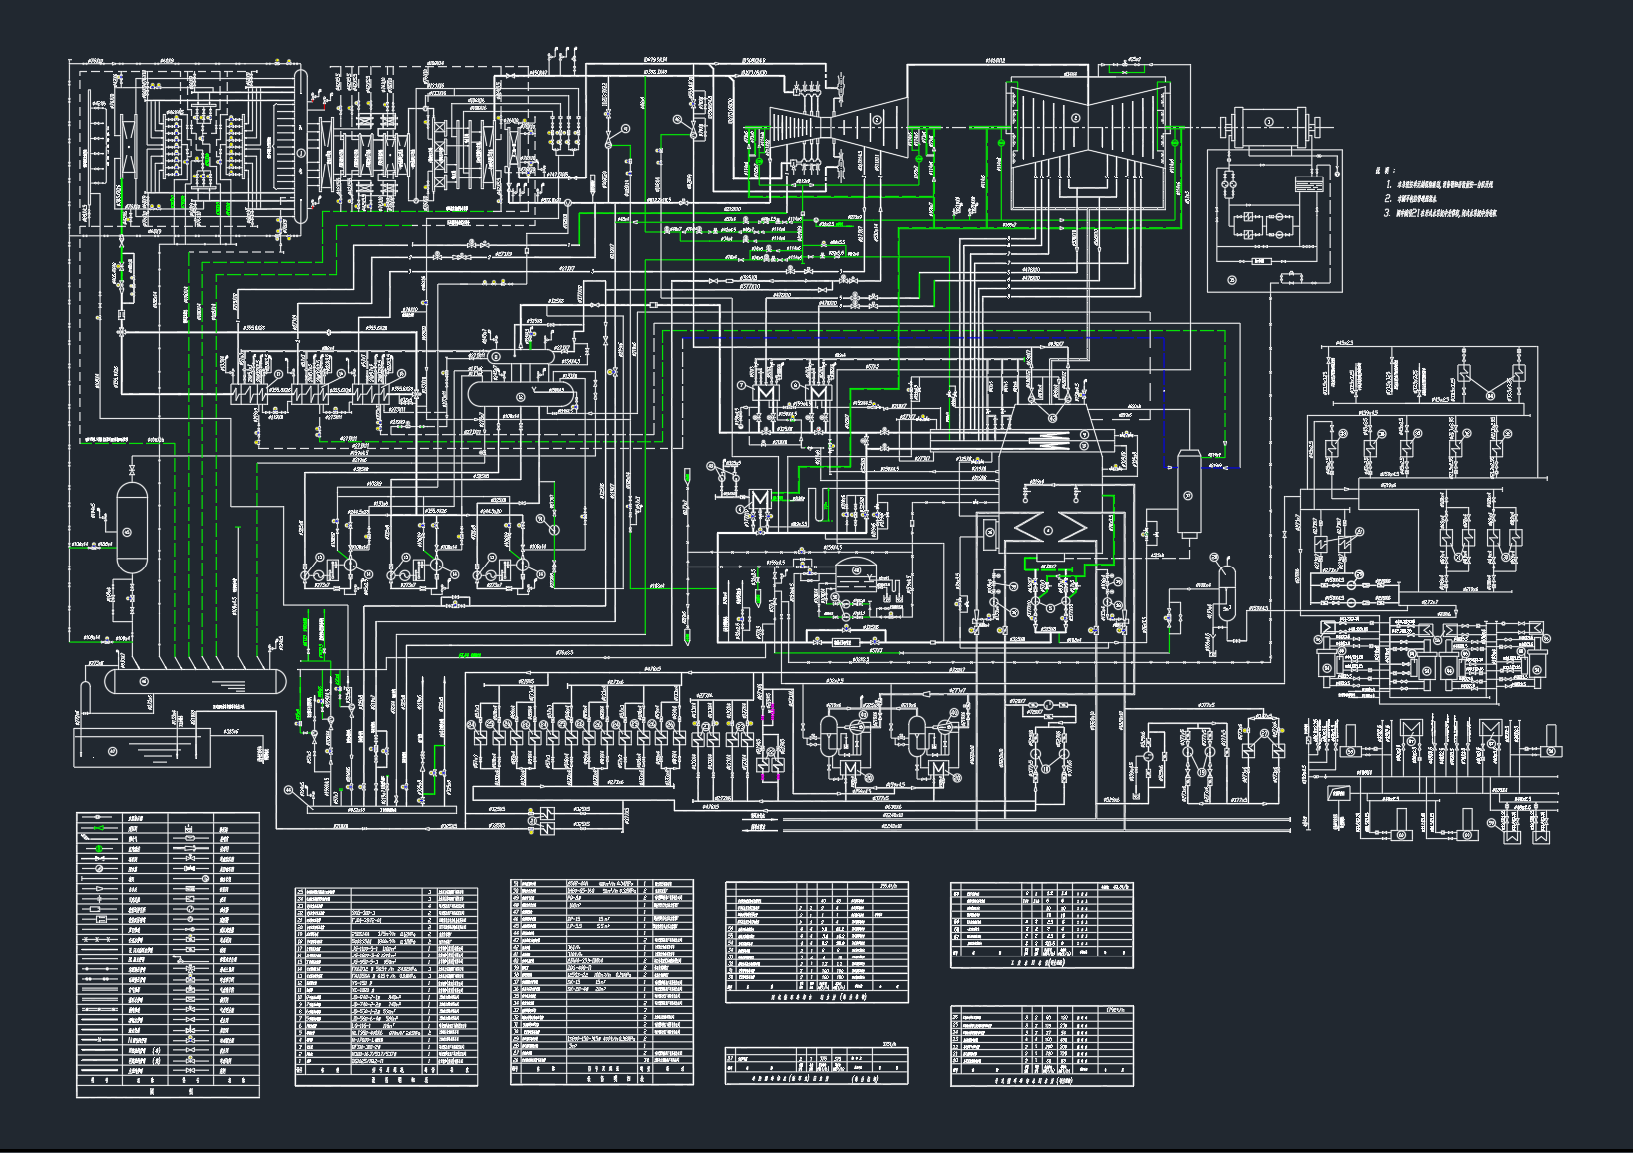Select the small two-row table at bottom center
This screenshot has height=1153, width=1633.
817,1065
